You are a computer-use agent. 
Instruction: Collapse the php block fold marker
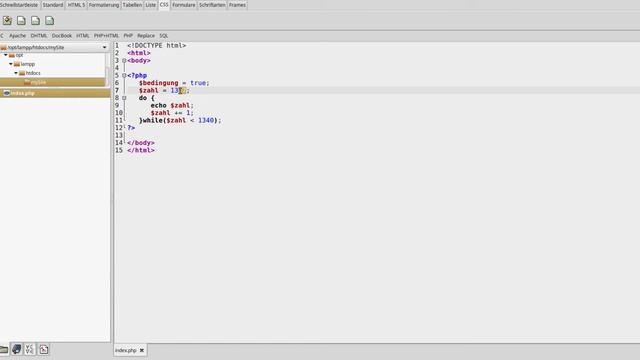(124, 76)
